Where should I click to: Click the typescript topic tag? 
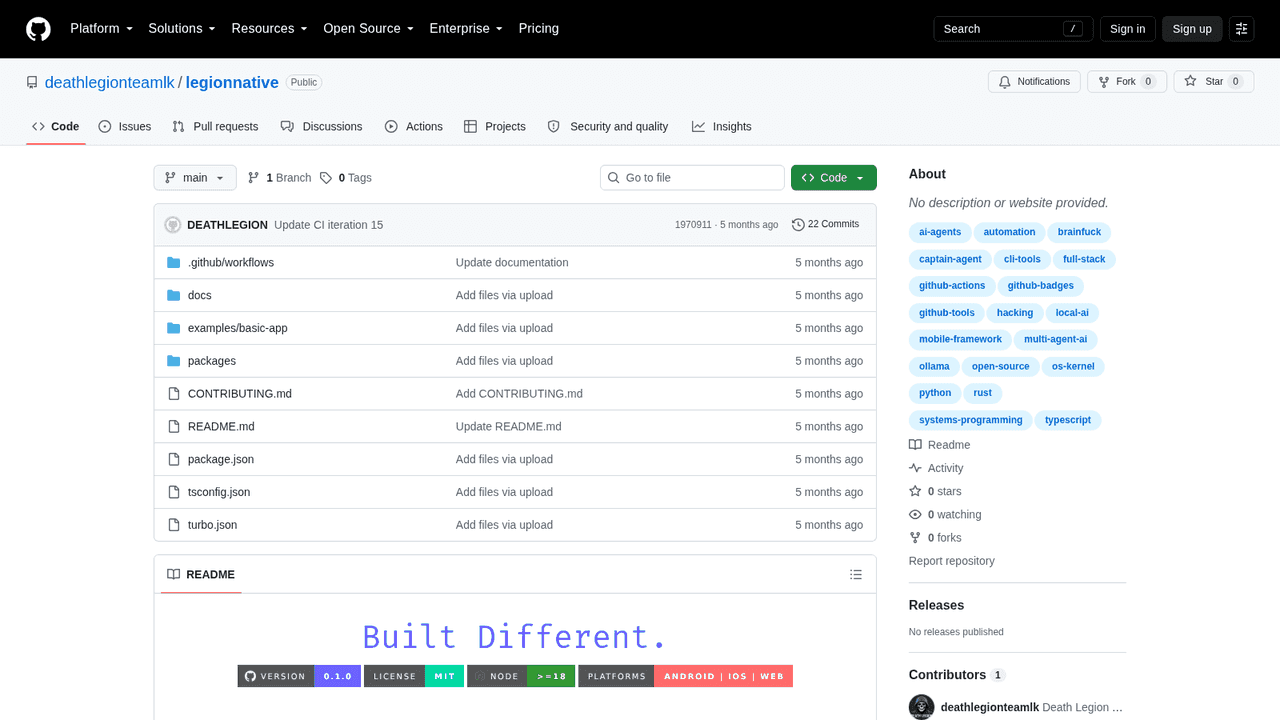tap(1068, 420)
